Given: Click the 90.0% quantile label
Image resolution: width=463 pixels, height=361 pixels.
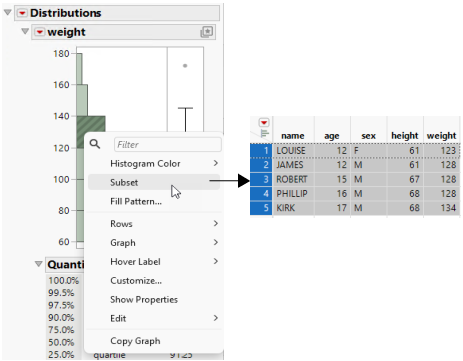Looking at the screenshot, I should 61,318.
